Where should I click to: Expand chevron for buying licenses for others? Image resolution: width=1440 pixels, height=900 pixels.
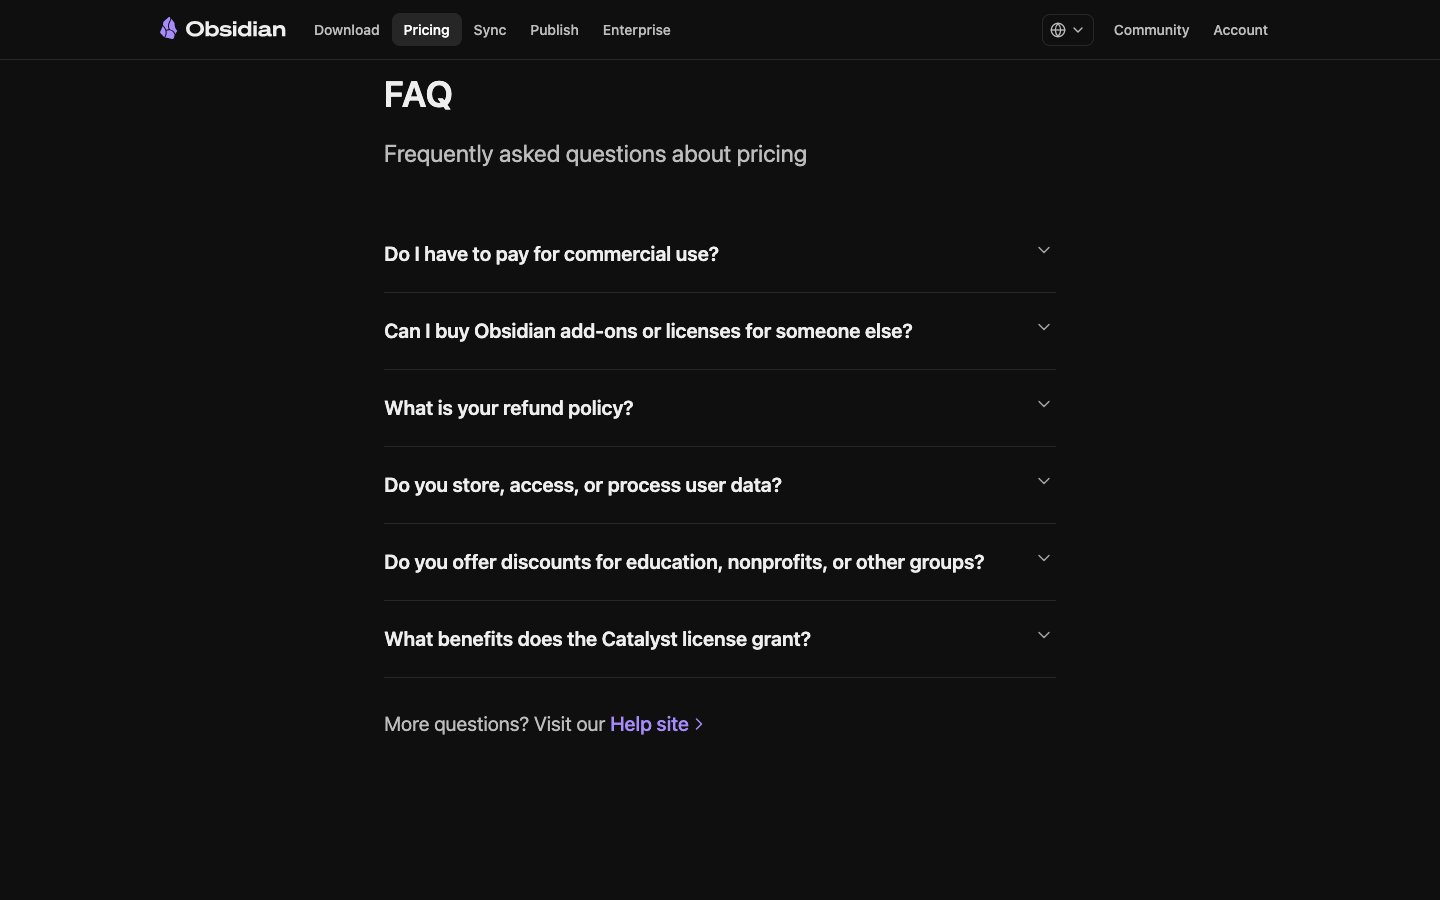(x=1043, y=327)
